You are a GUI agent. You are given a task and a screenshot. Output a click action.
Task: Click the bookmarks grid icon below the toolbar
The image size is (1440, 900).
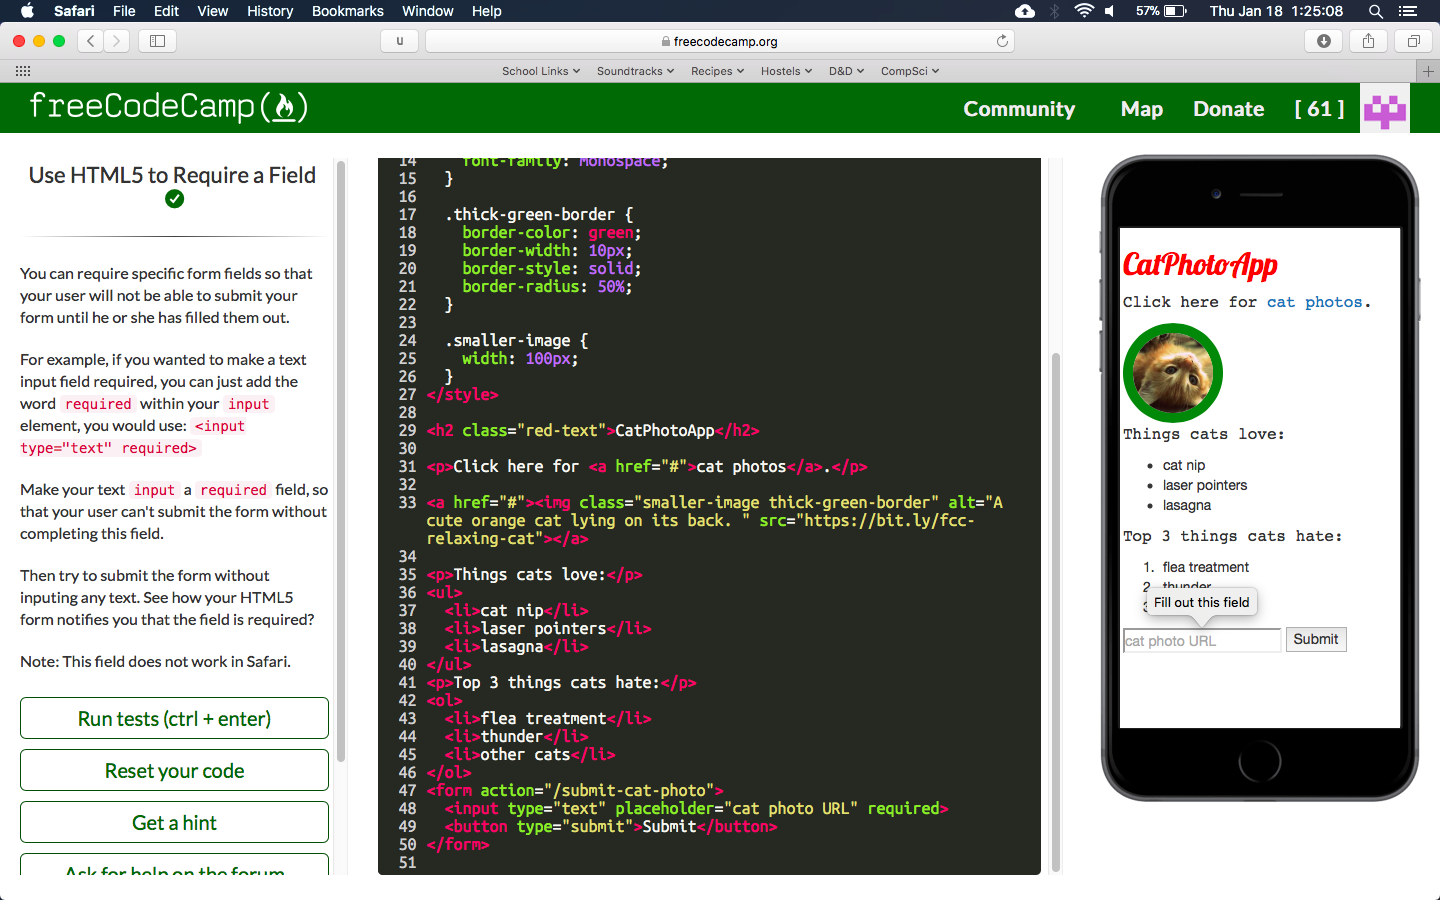coord(22,70)
